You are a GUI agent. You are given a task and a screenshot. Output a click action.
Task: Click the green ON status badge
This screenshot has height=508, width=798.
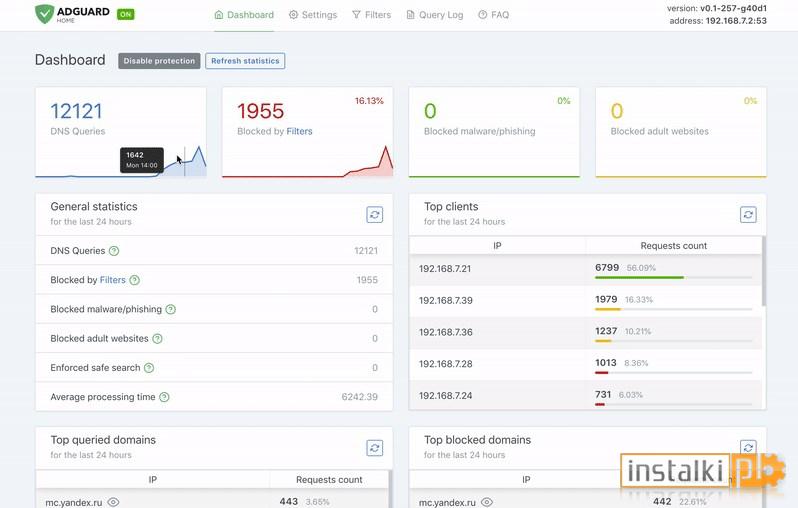click(125, 14)
